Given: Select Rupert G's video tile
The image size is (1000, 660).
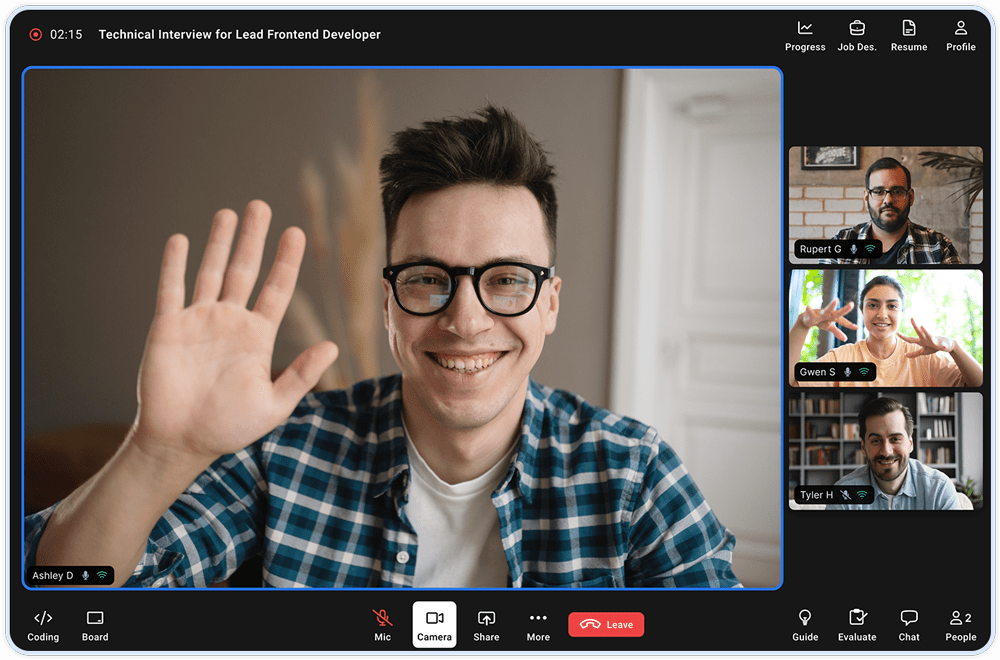Looking at the screenshot, I should 885,204.
